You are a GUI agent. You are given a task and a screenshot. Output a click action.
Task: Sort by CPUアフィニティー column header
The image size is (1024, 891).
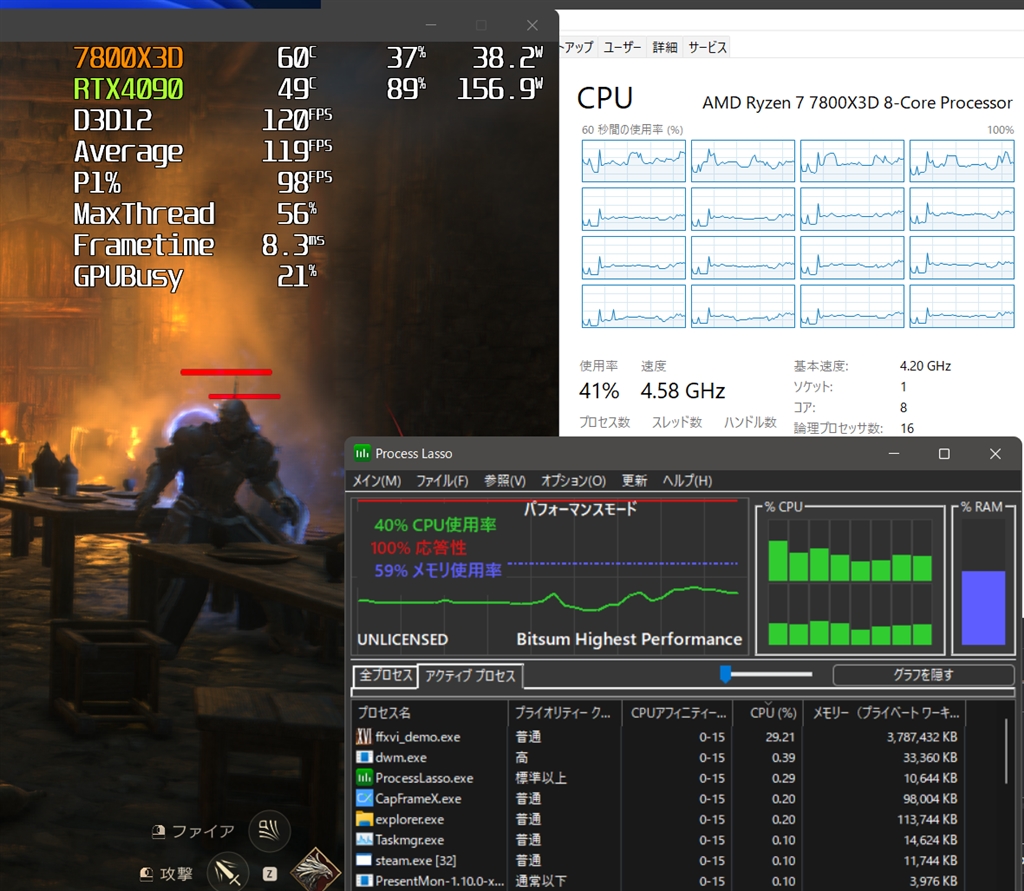[x=677, y=713]
